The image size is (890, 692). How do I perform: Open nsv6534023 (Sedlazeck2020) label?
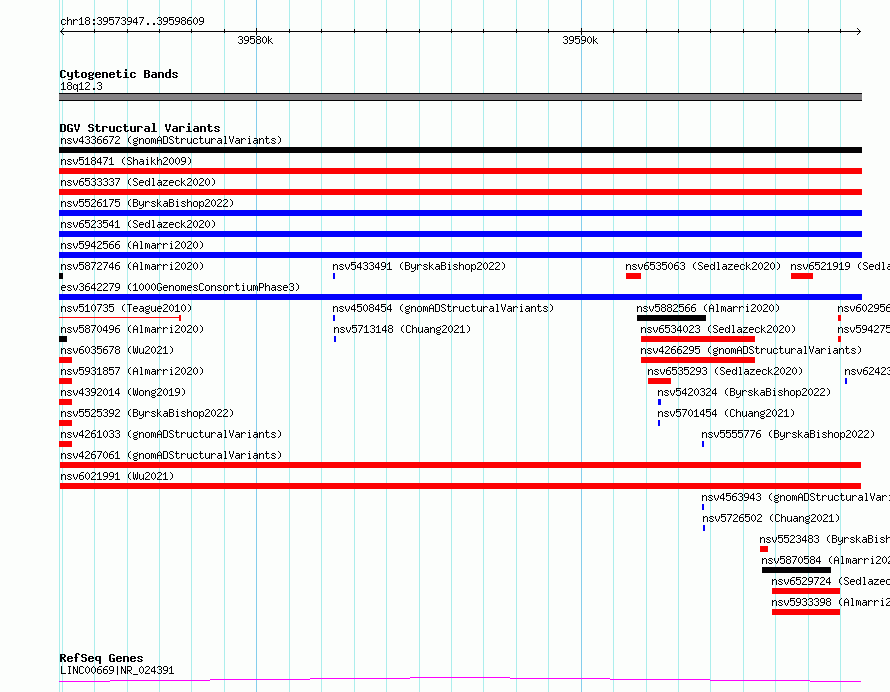[x=718, y=329]
